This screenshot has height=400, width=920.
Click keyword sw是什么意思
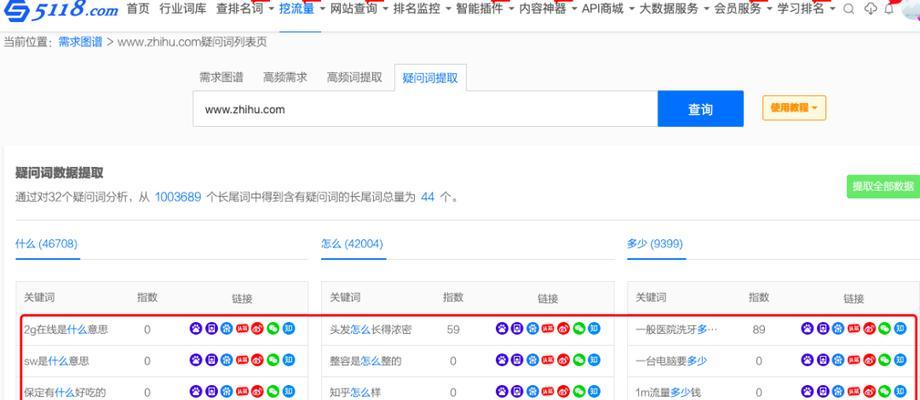tap(56, 361)
